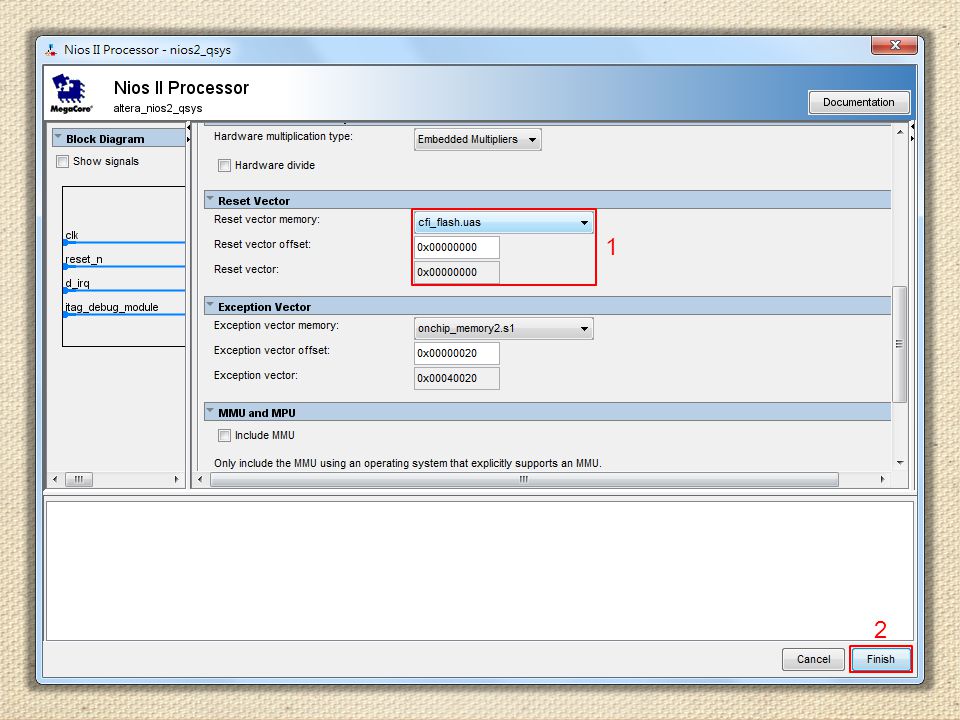Click the settings horizontal scrollbar thumb

point(524,479)
